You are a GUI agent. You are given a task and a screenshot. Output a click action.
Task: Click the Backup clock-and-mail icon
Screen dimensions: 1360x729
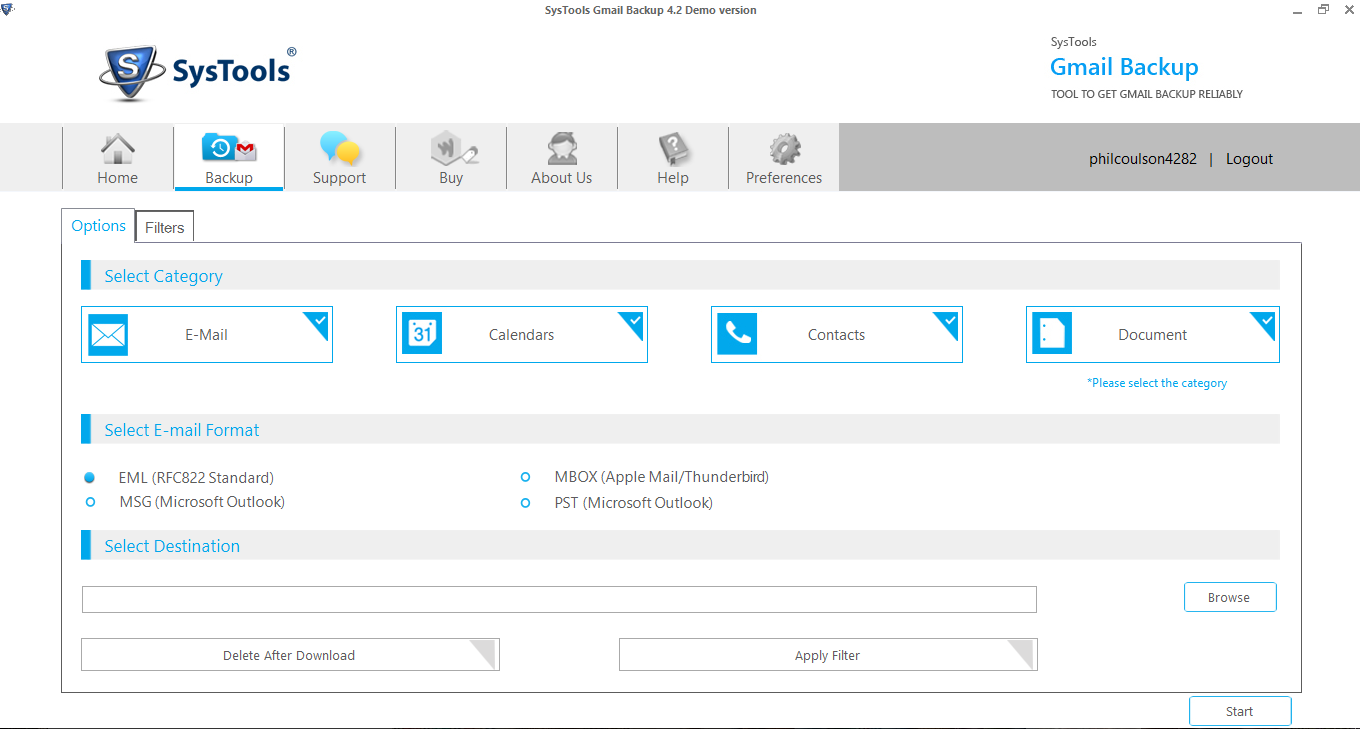tap(229, 149)
